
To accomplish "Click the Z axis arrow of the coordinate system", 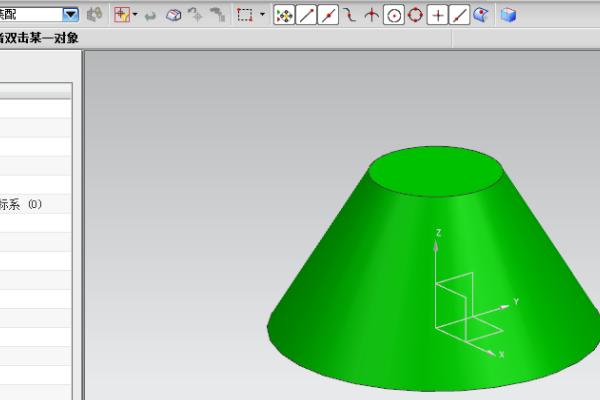I will pos(435,245).
